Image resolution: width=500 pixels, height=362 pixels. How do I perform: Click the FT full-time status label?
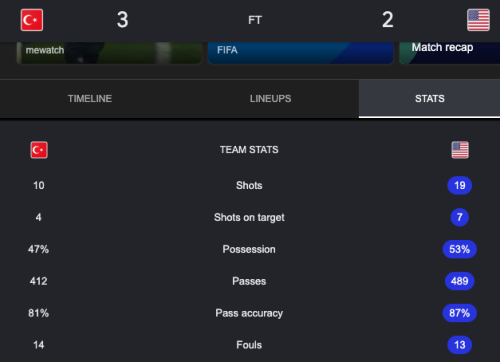click(255, 20)
